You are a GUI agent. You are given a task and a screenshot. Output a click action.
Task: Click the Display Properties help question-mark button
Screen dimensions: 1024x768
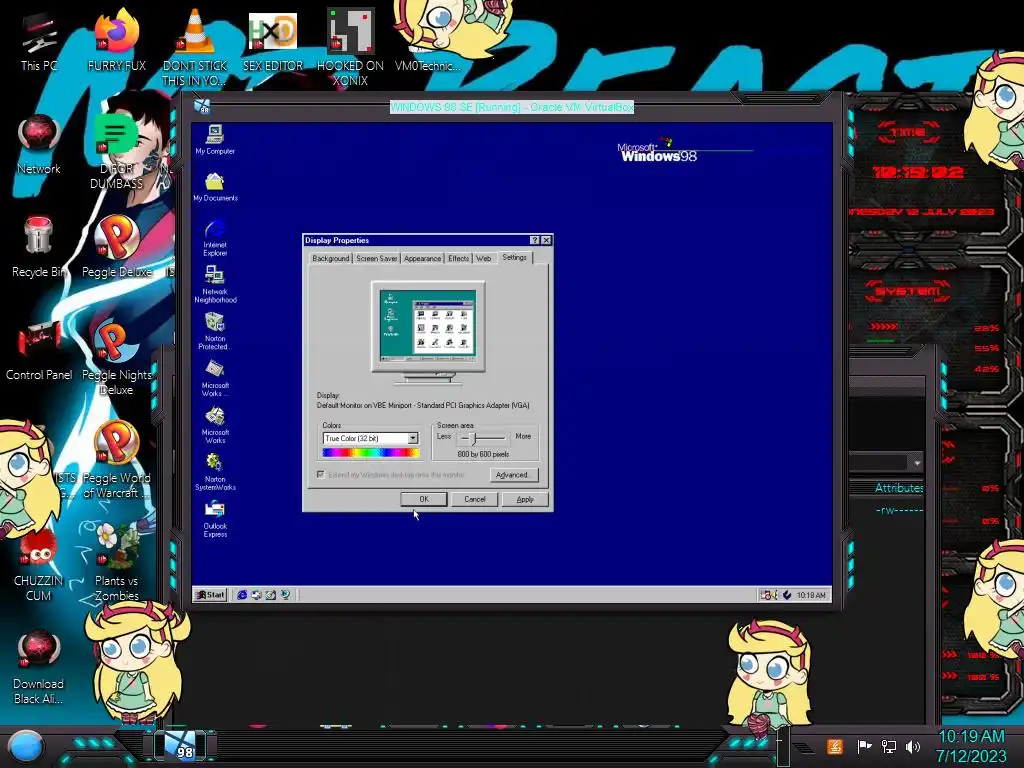pos(535,240)
